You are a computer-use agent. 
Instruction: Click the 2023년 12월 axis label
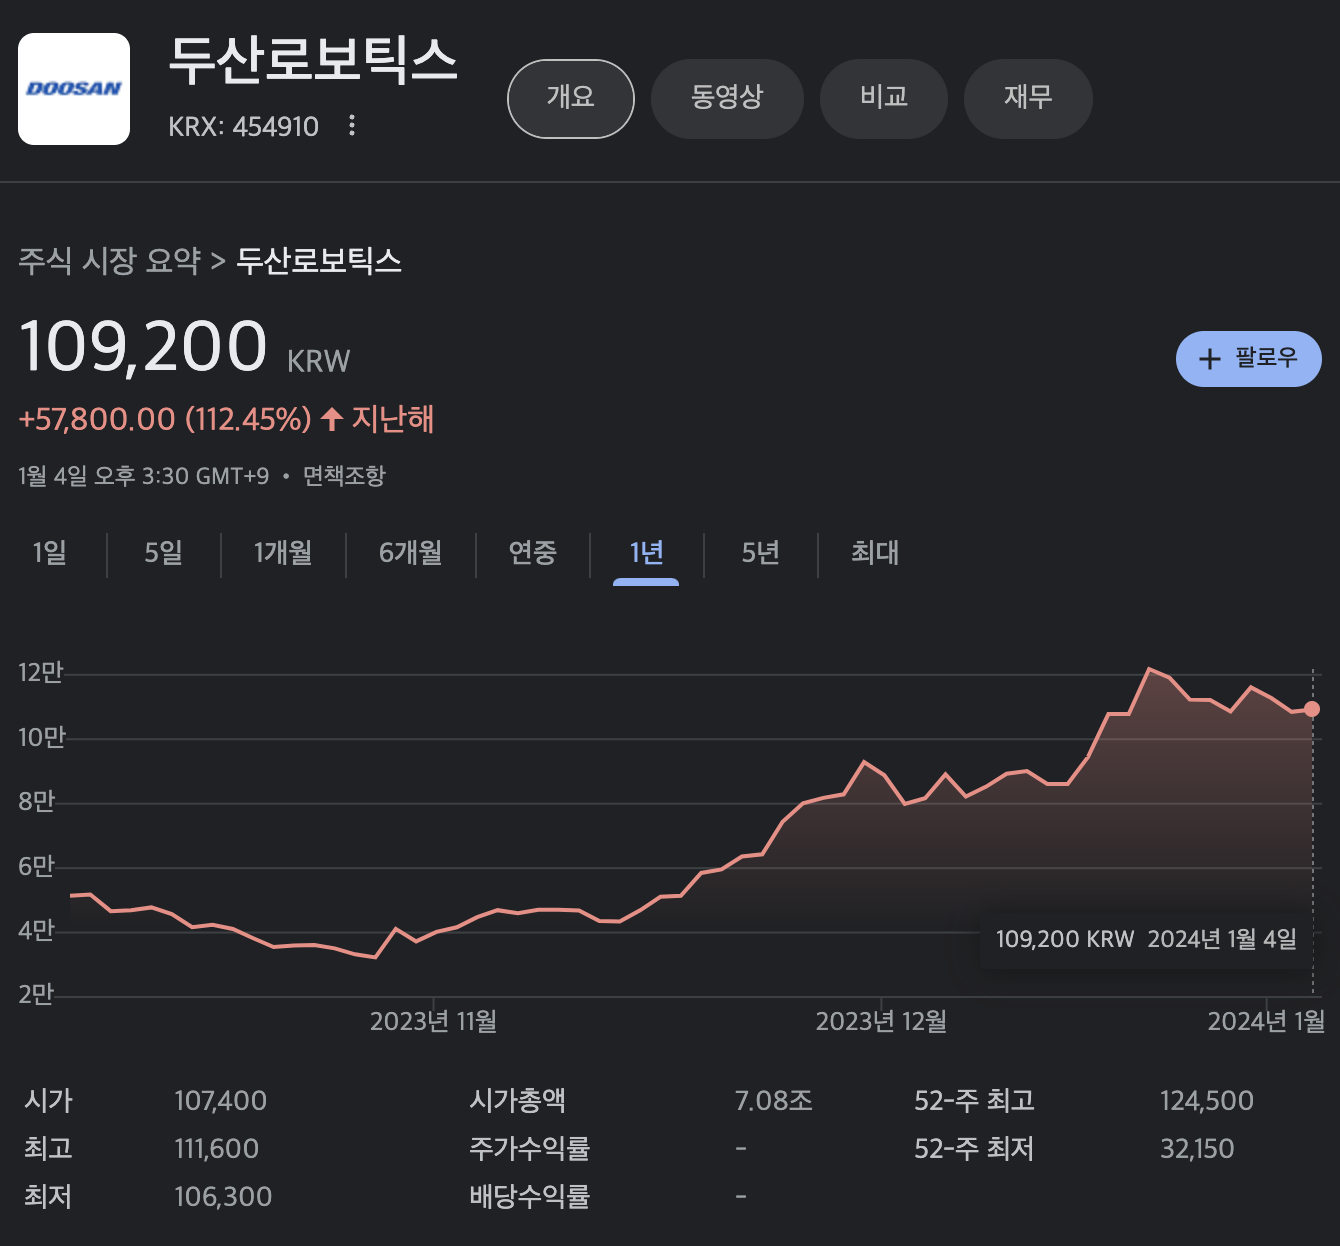881,1021
